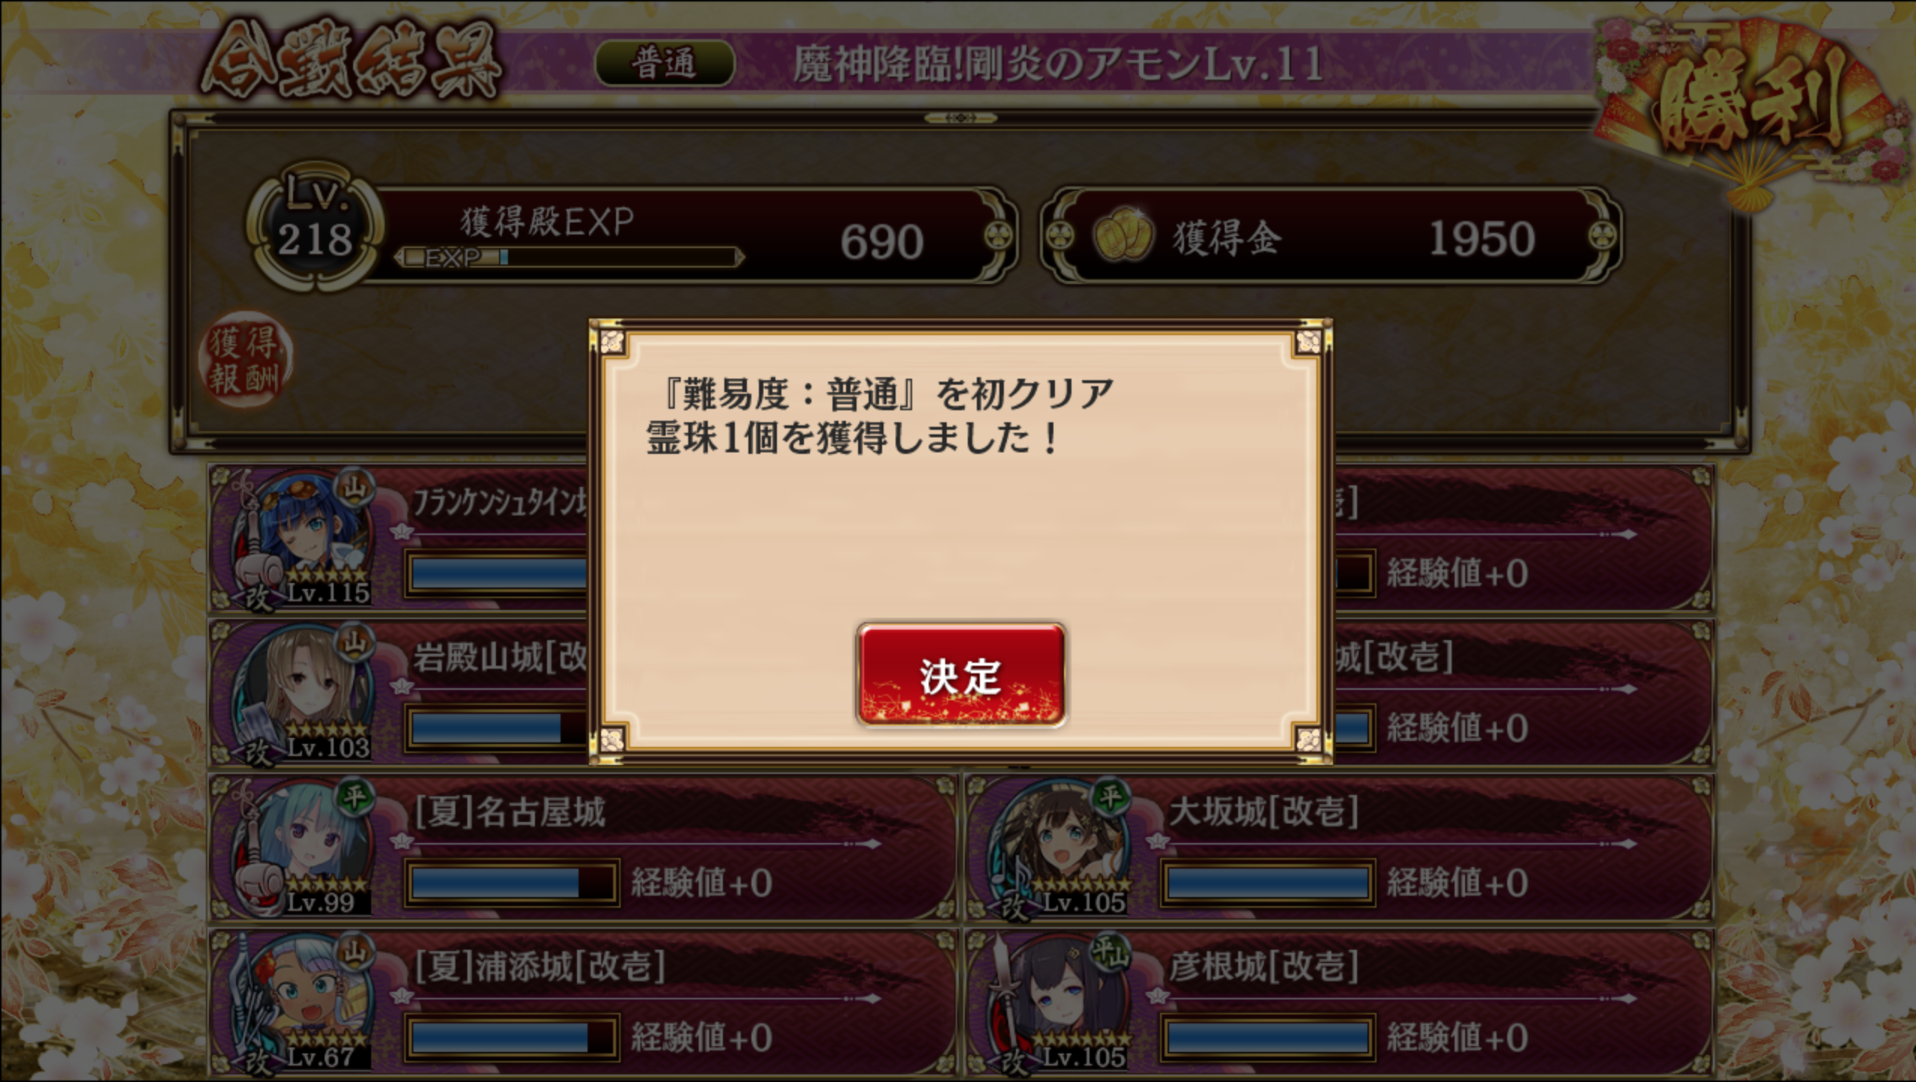Click the Lv. 218 player level badge
1916x1082 pixels.
pos(315,227)
